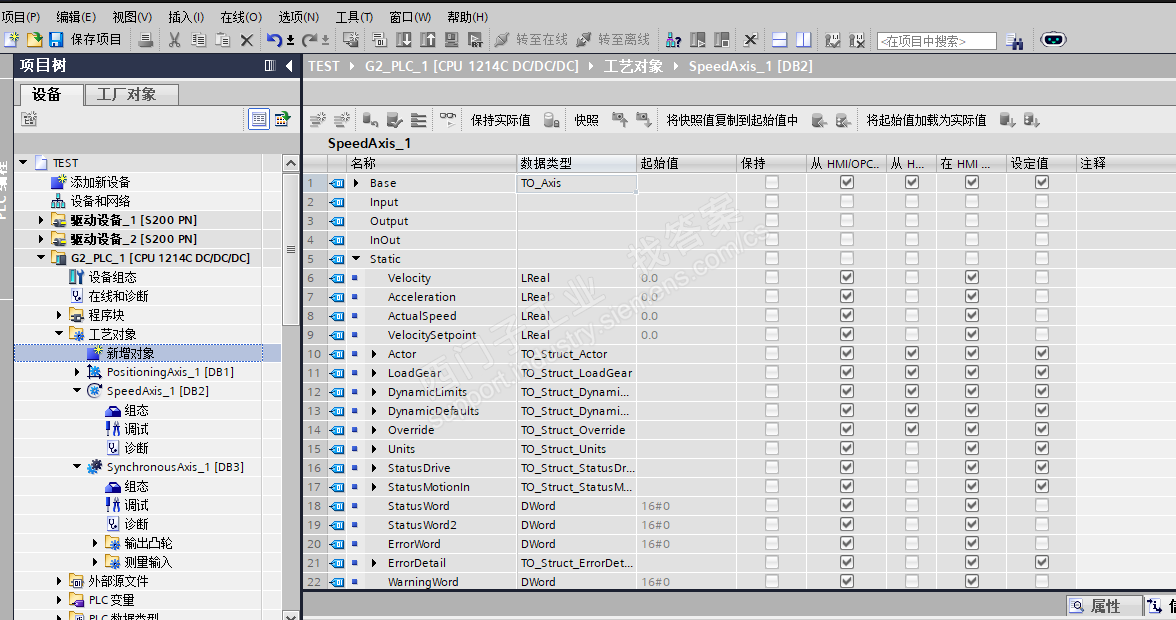Toggle 设定值 checkbox for Actor row

click(1042, 353)
